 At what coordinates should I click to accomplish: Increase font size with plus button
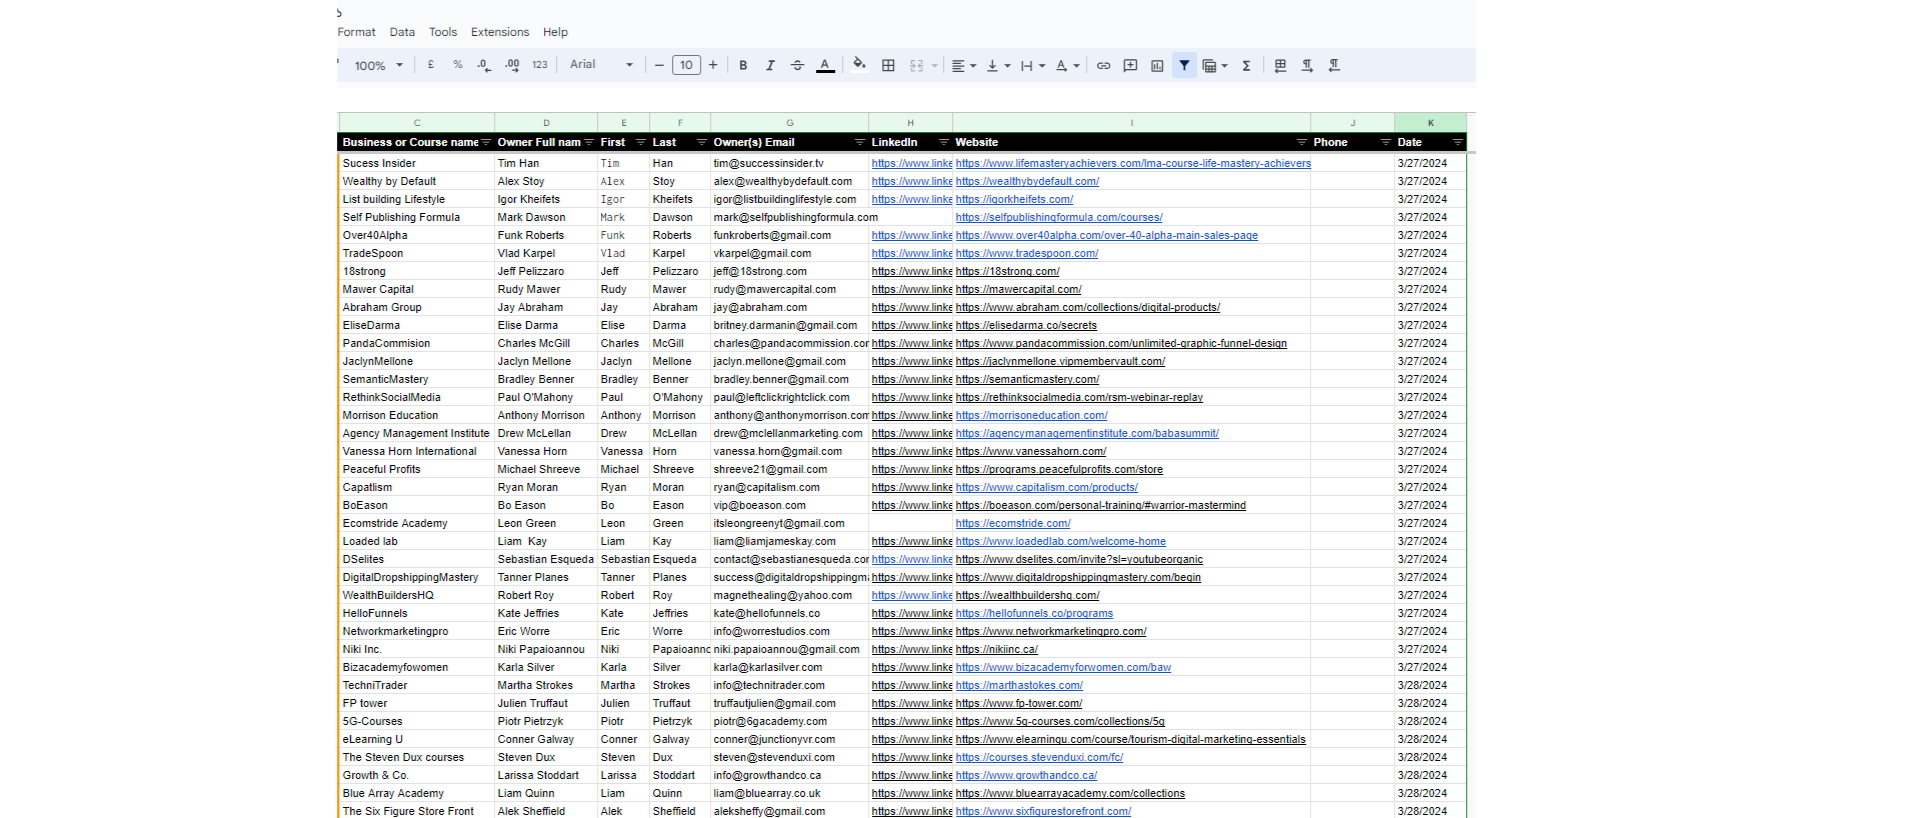click(713, 65)
